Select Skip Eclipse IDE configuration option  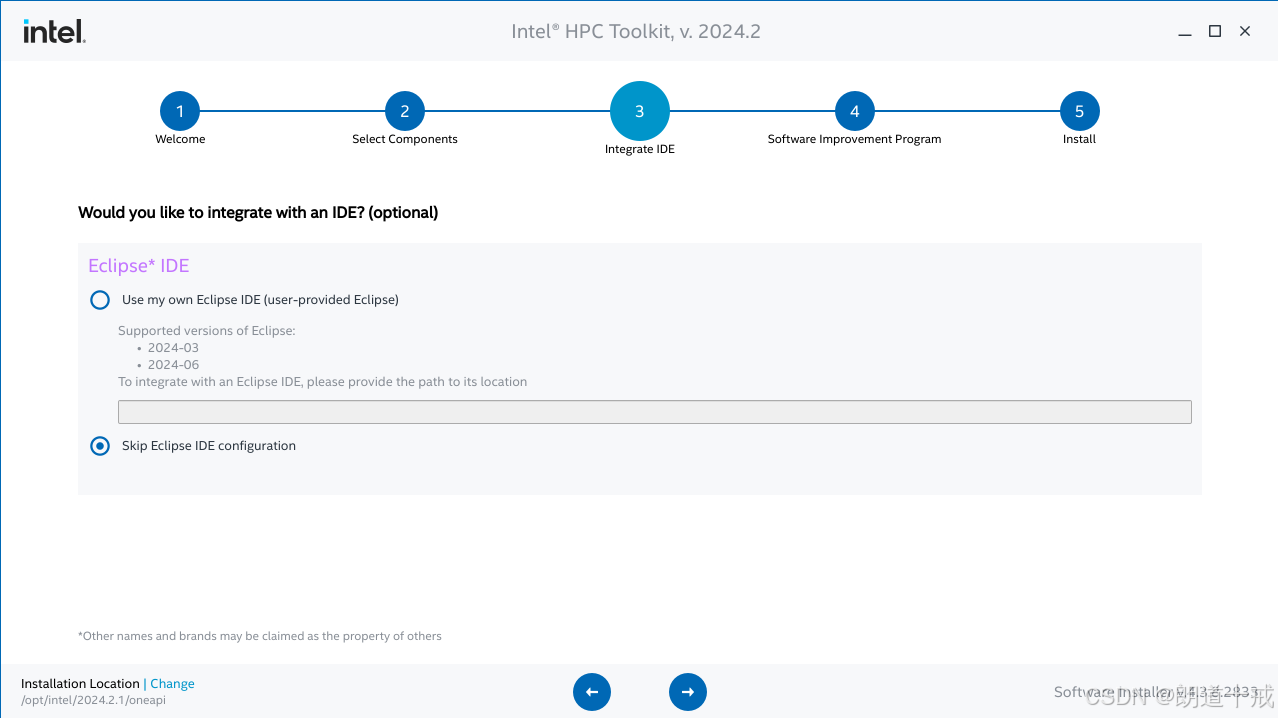coord(100,446)
